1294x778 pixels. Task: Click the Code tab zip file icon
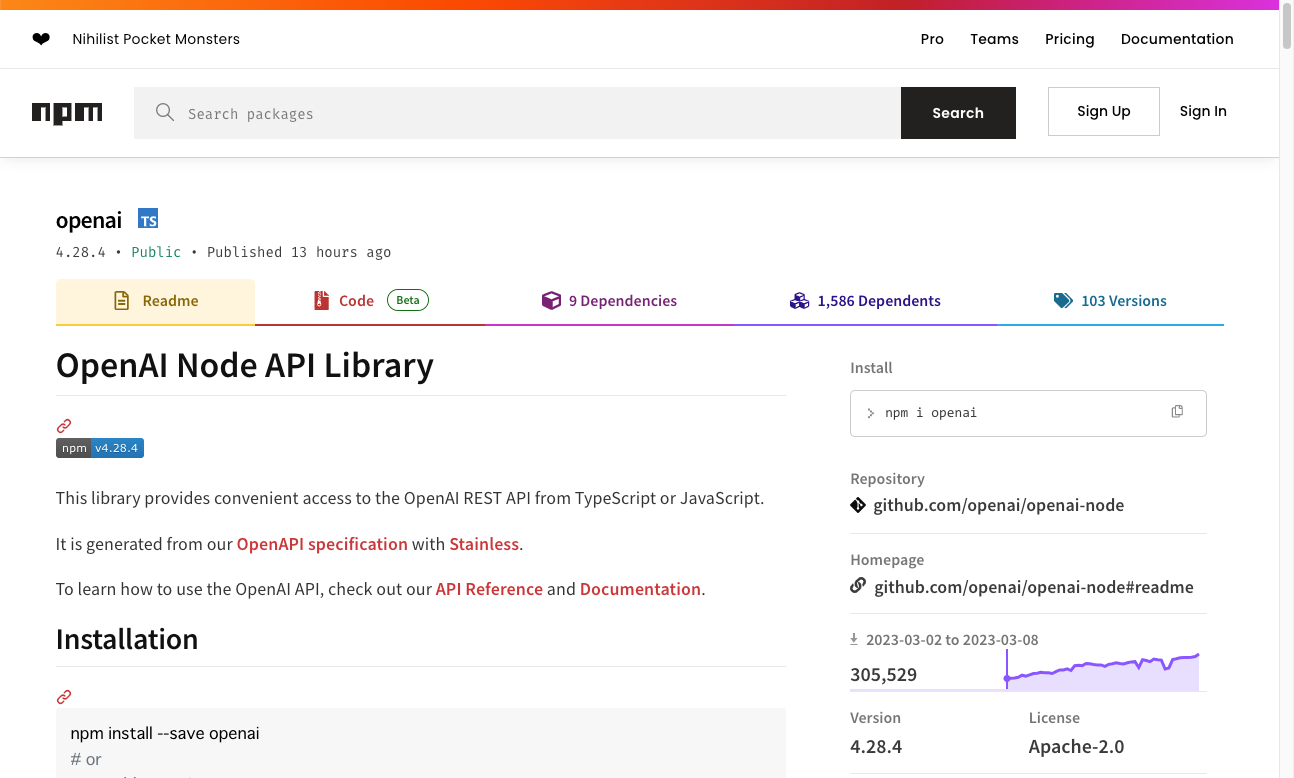coord(321,300)
